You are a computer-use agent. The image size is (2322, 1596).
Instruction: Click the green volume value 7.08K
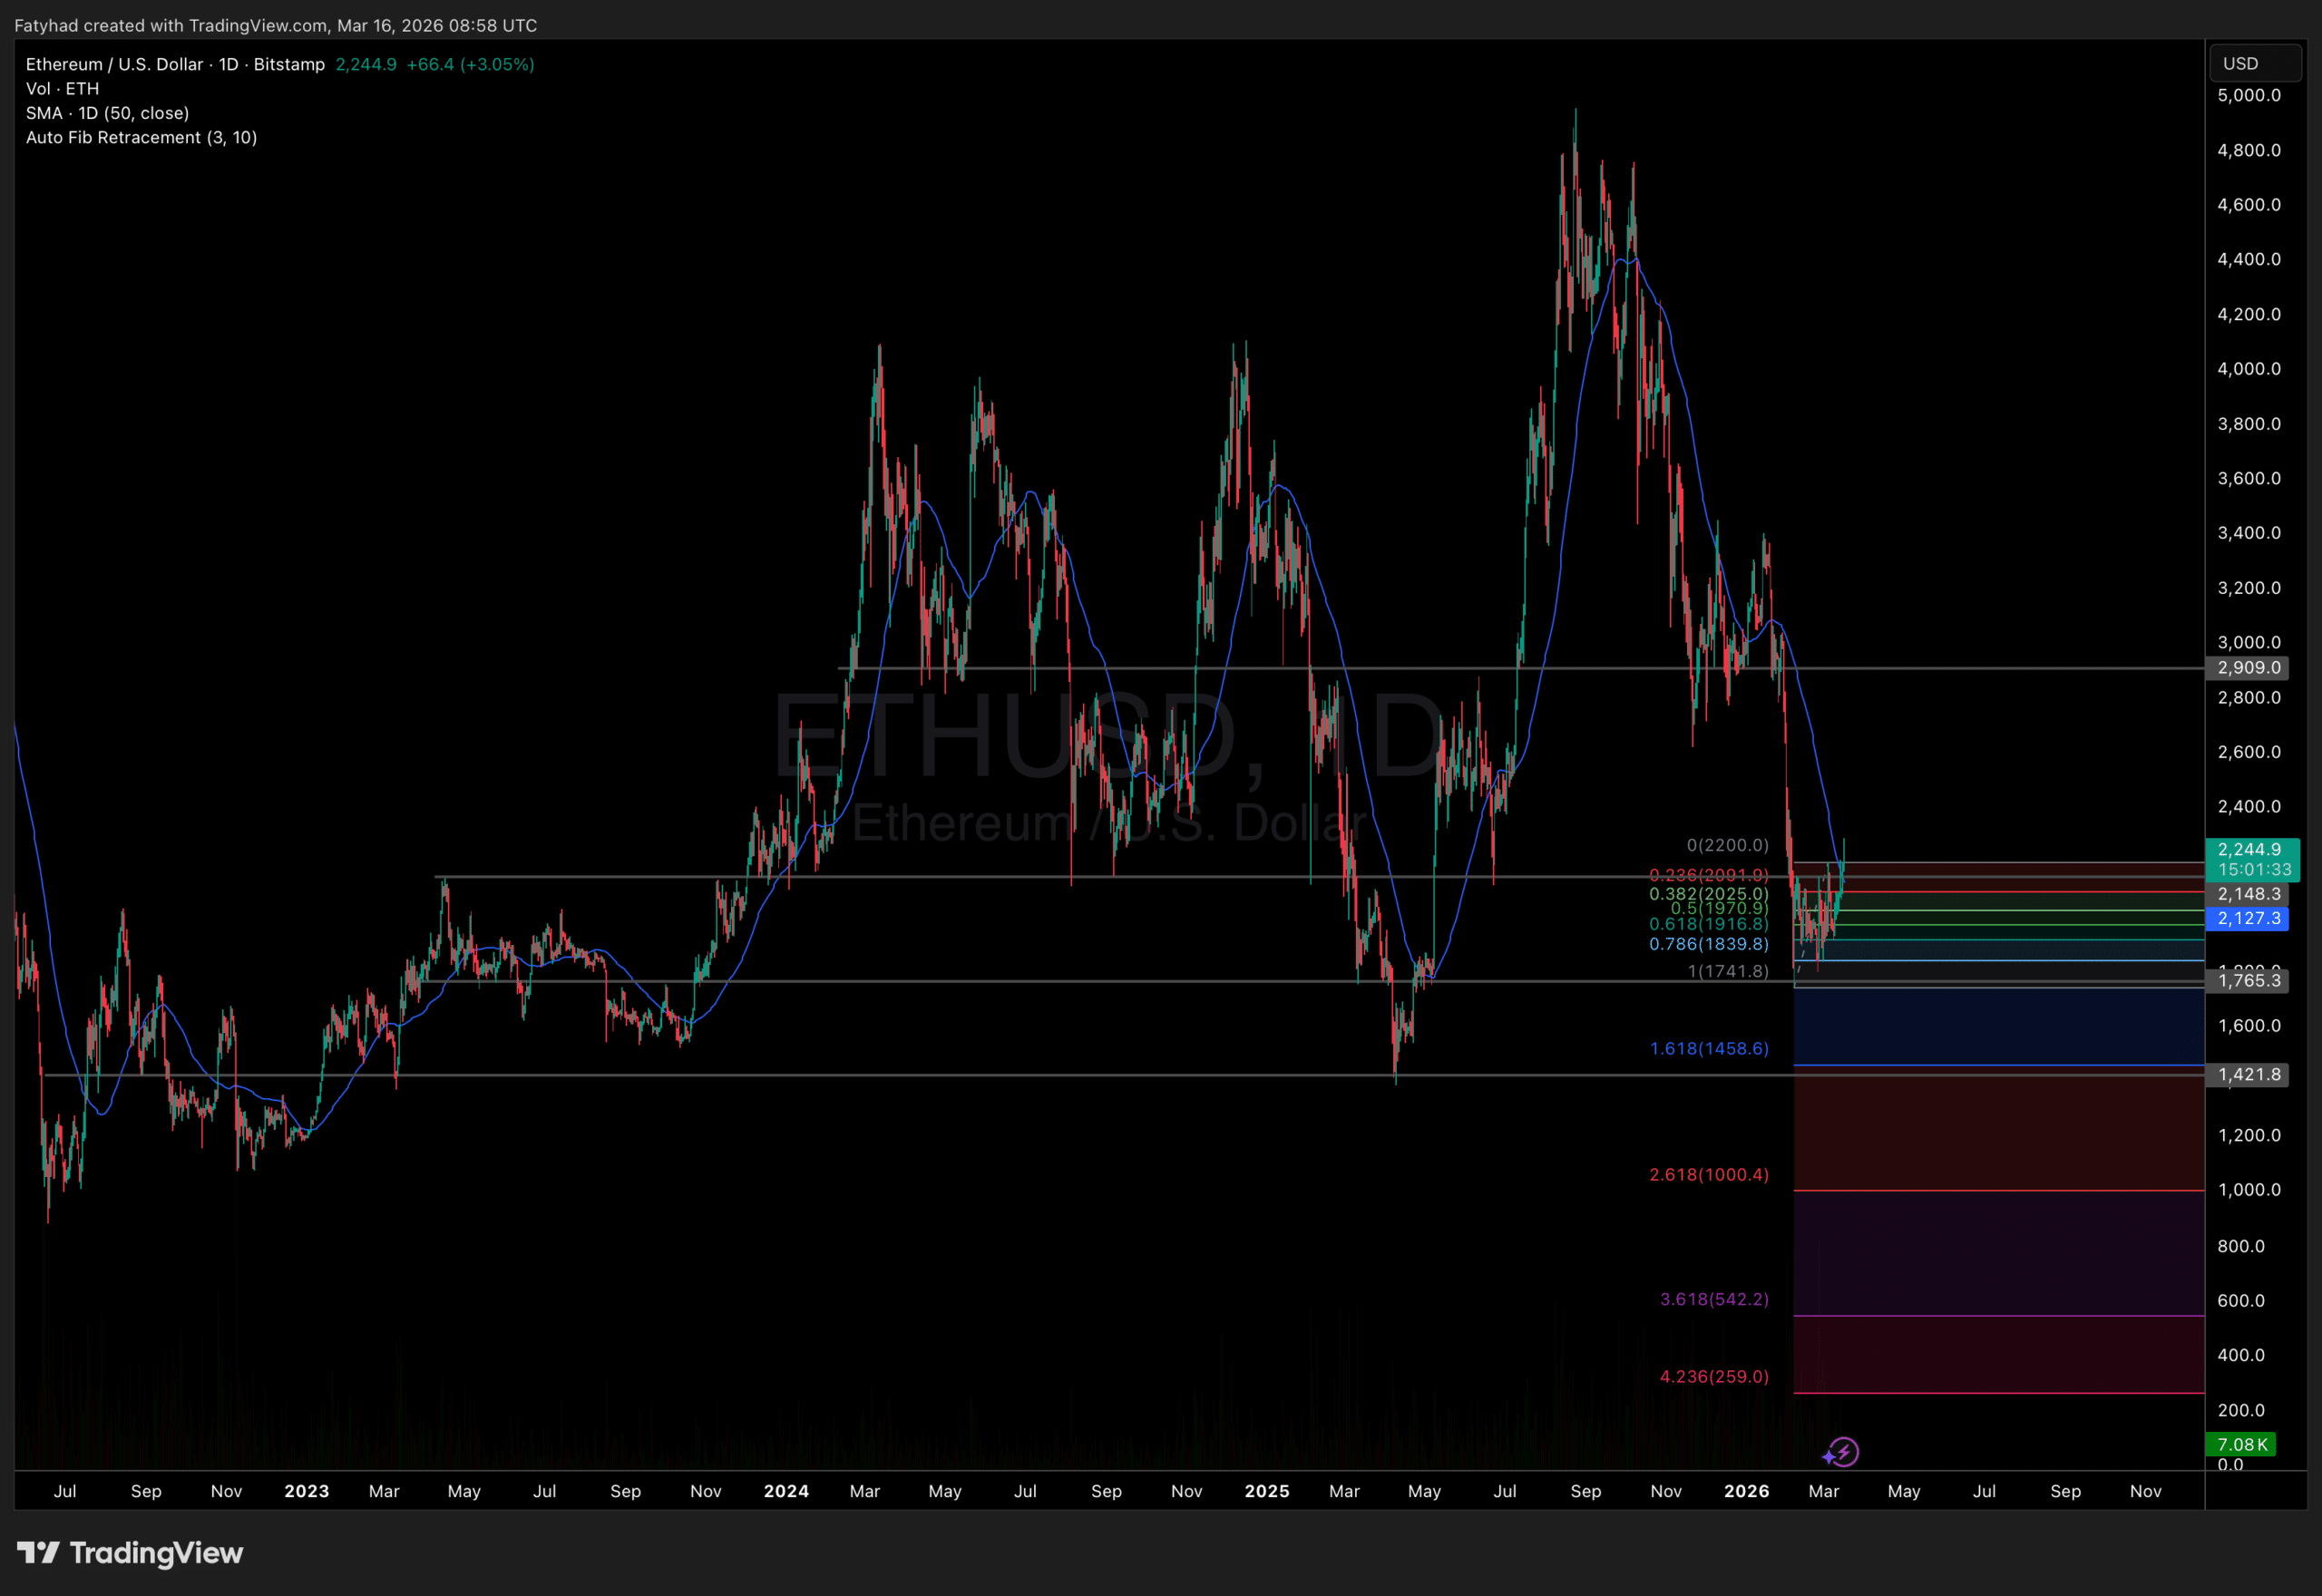tap(2240, 1444)
